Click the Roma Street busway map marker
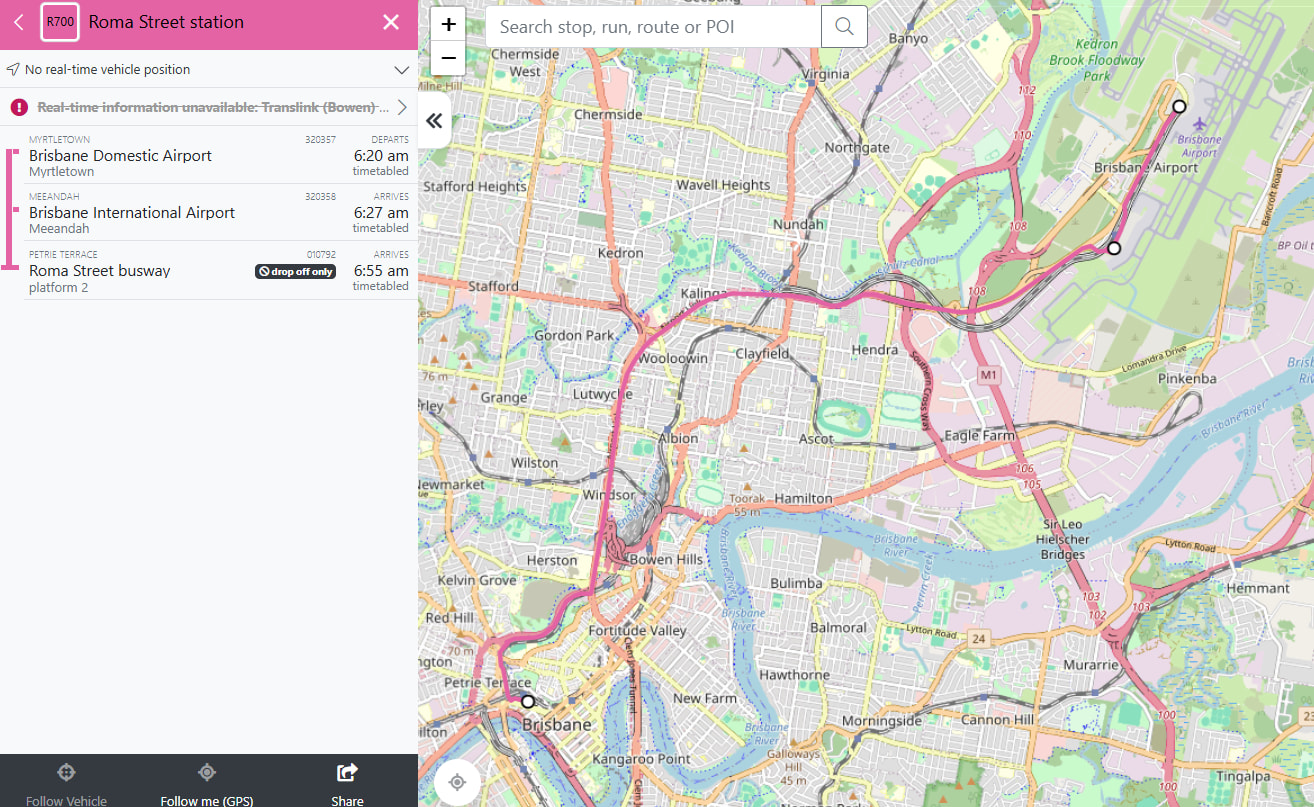 [x=528, y=702]
